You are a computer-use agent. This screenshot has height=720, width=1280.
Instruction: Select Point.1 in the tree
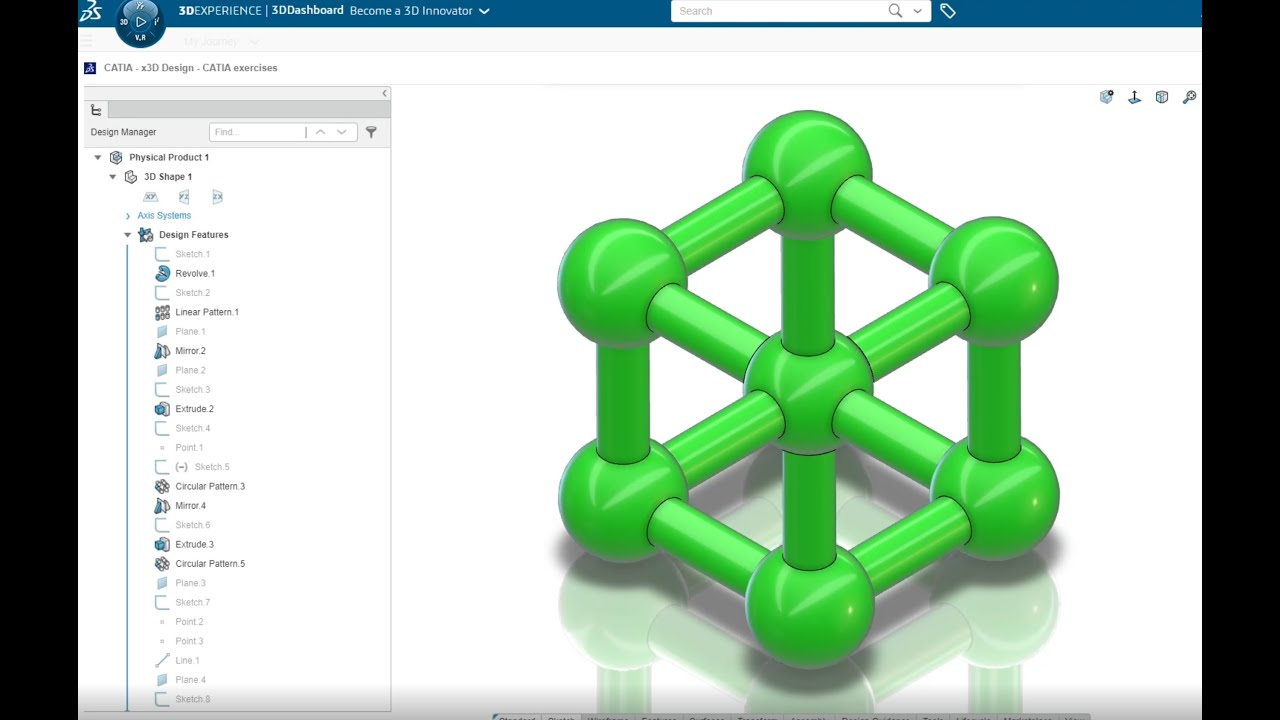click(x=189, y=448)
